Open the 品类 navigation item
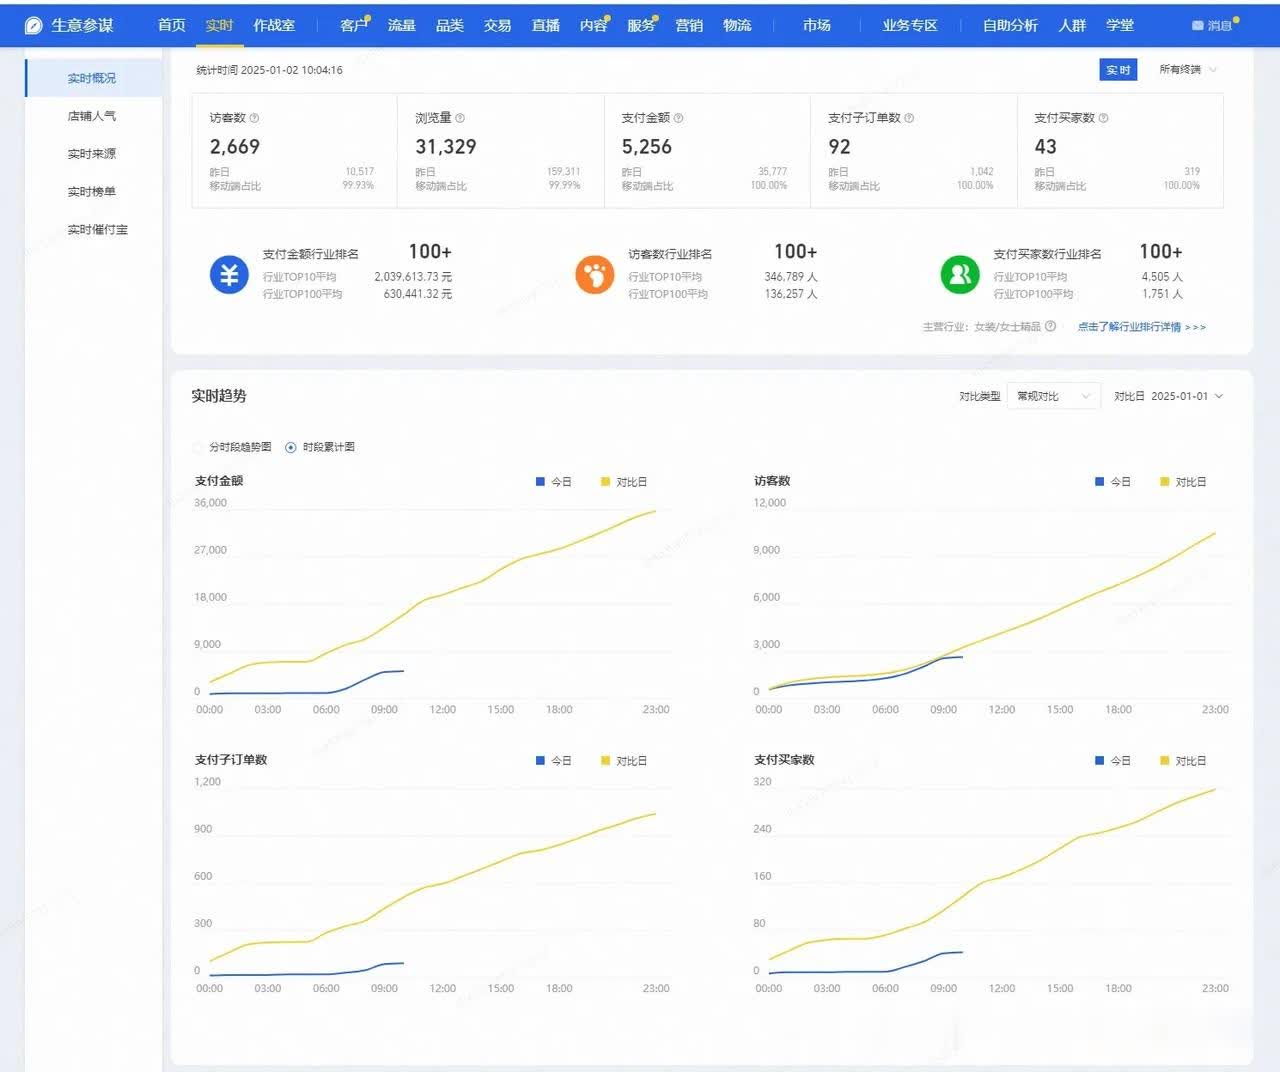The image size is (1280, 1072). 450,25
